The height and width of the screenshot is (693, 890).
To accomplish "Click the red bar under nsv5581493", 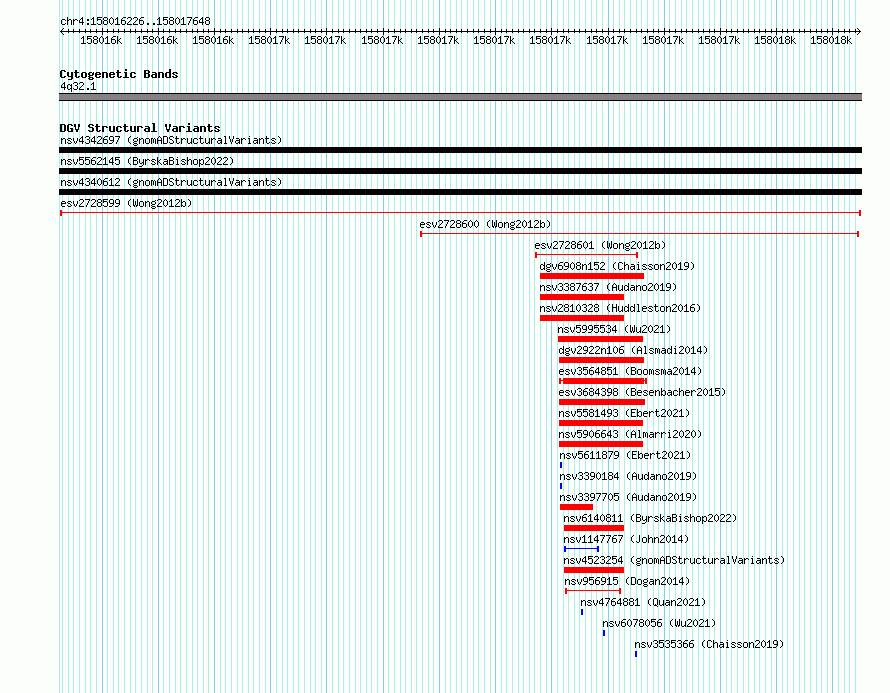I will coord(601,423).
